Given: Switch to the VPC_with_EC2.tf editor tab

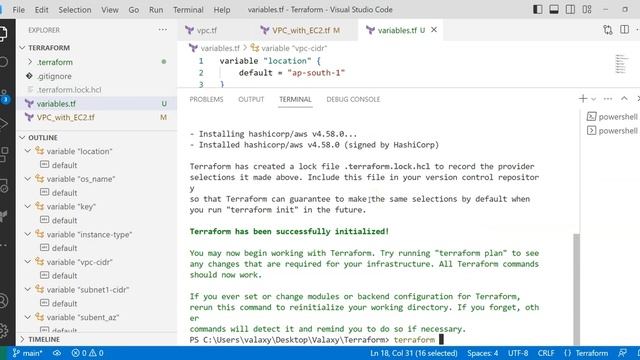Looking at the screenshot, I should 305,30.
